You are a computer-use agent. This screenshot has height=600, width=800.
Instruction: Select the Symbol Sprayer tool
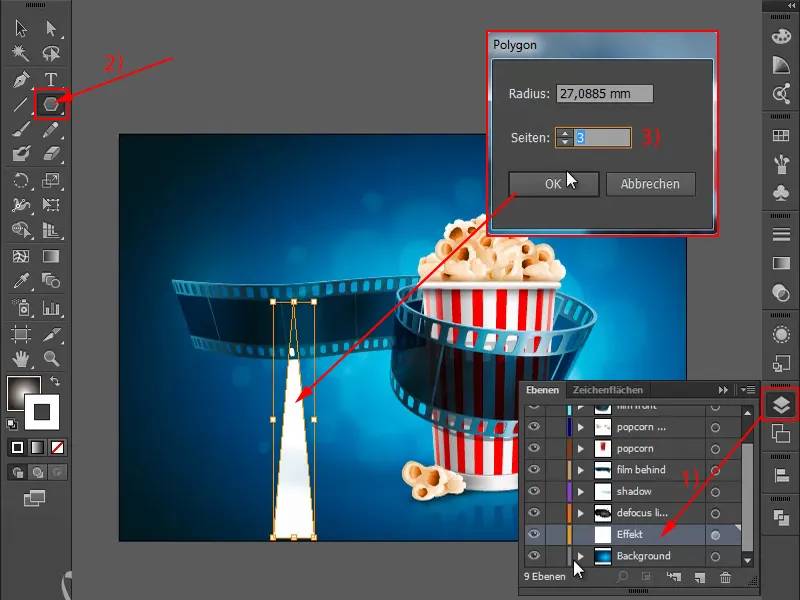pyautogui.click(x=21, y=308)
